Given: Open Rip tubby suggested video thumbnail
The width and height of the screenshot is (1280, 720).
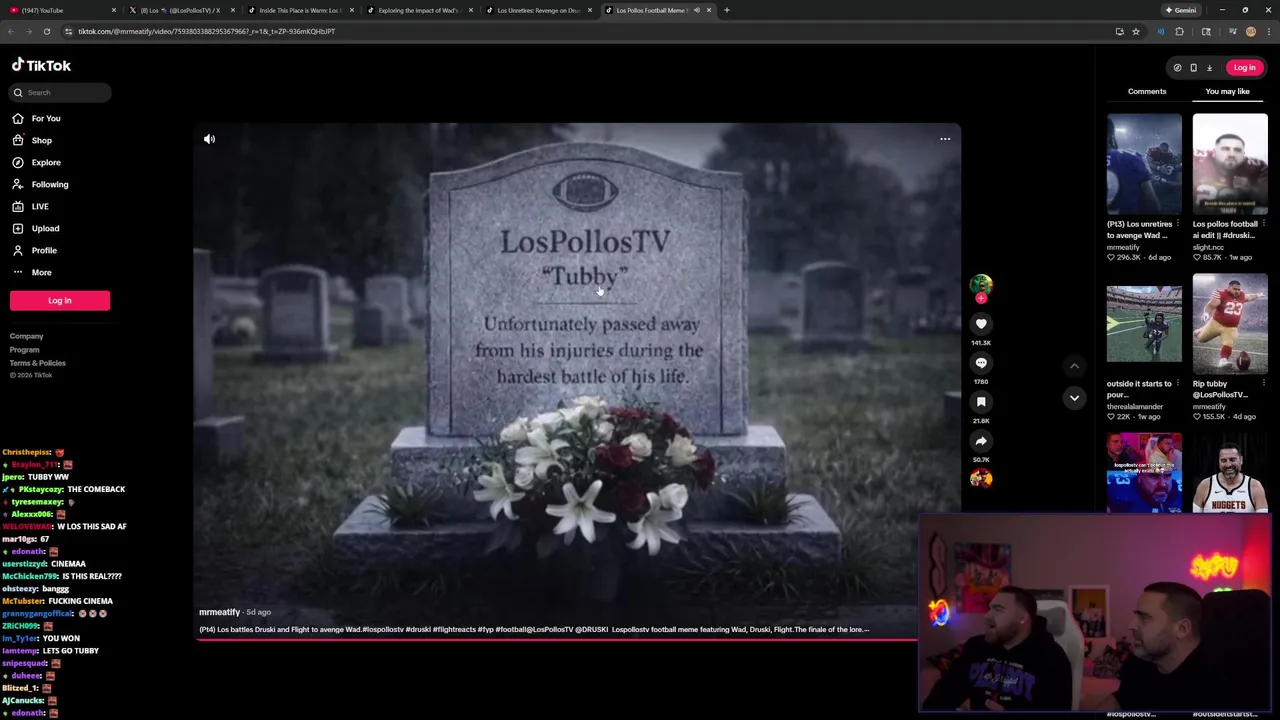Looking at the screenshot, I should [1230, 324].
